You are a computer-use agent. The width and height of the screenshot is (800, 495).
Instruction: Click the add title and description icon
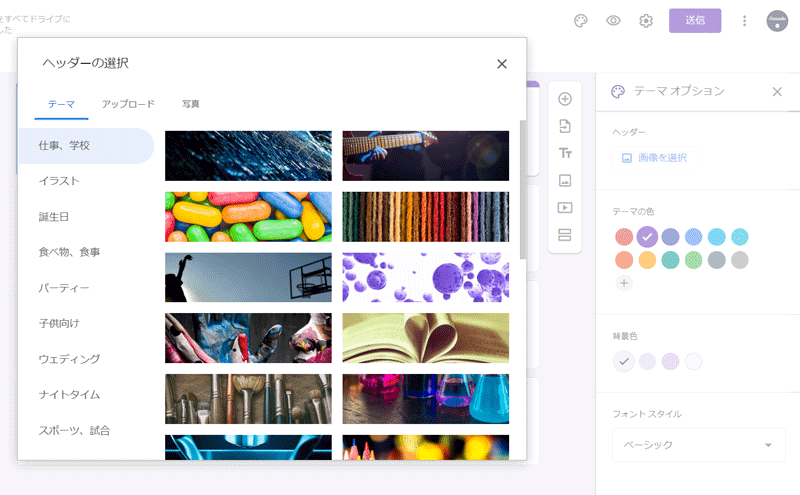[565, 153]
